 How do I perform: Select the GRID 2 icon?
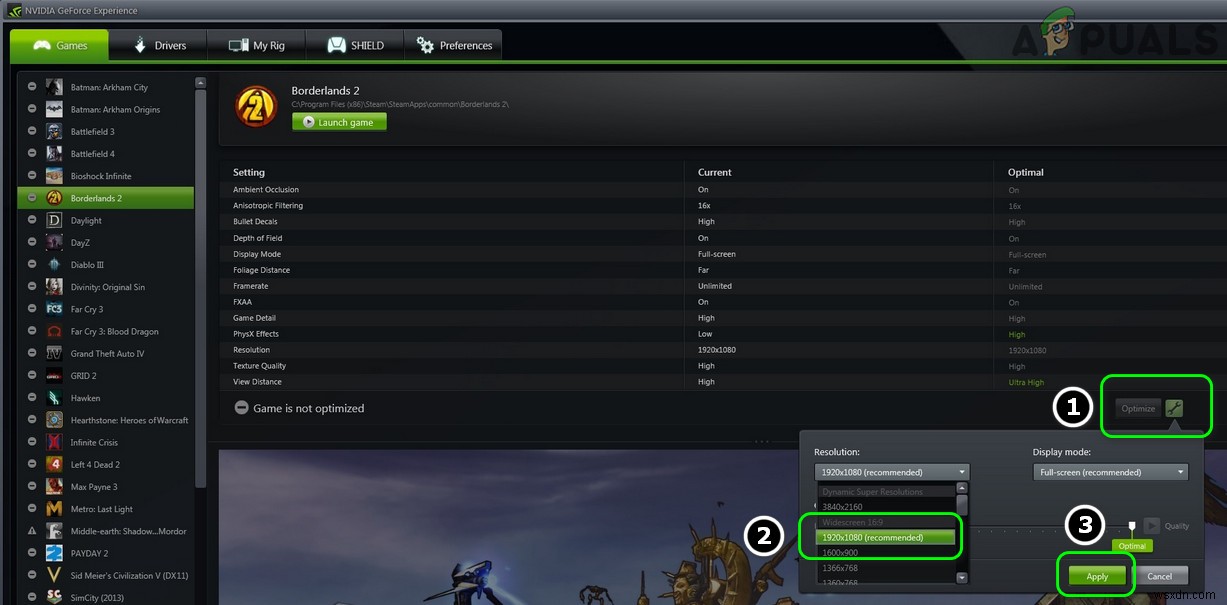[x=54, y=376]
